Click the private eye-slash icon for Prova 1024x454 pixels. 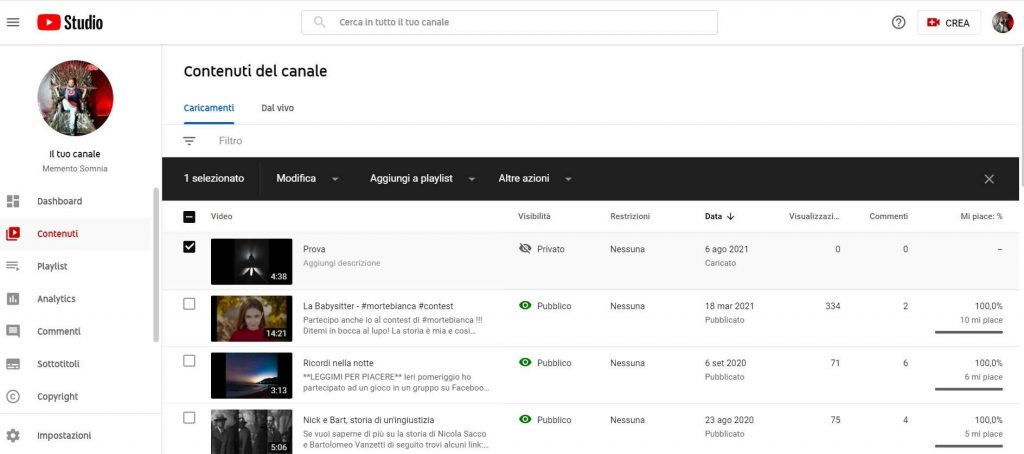point(525,249)
